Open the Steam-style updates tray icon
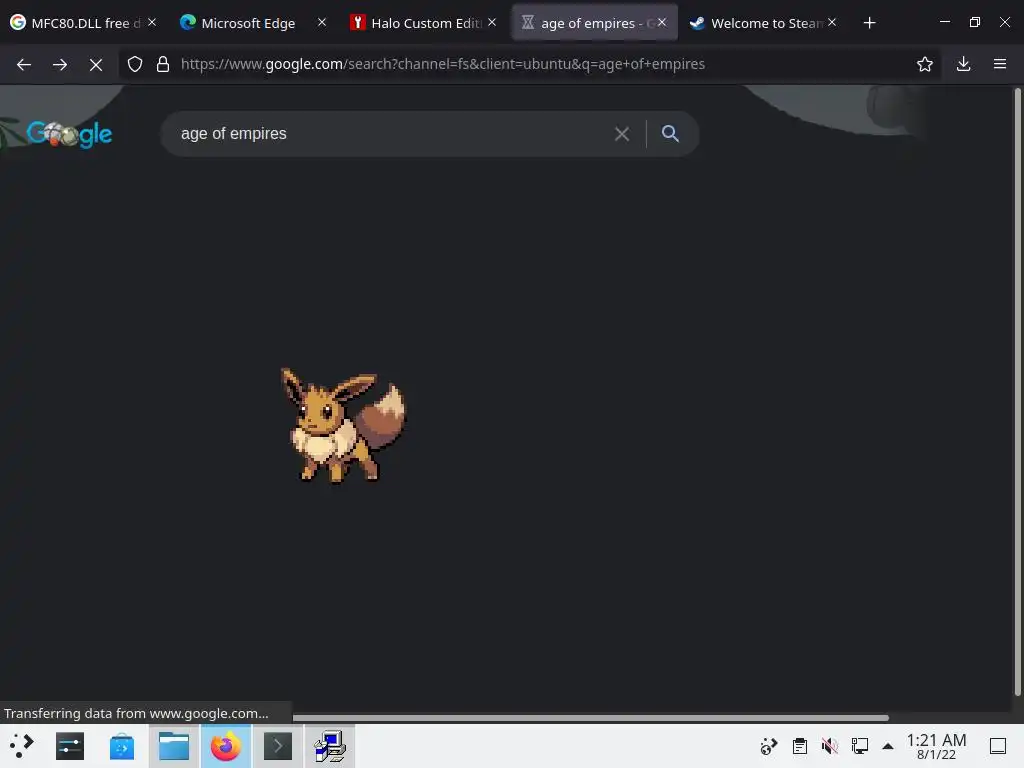The height and width of the screenshot is (768, 1024). click(769, 746)
